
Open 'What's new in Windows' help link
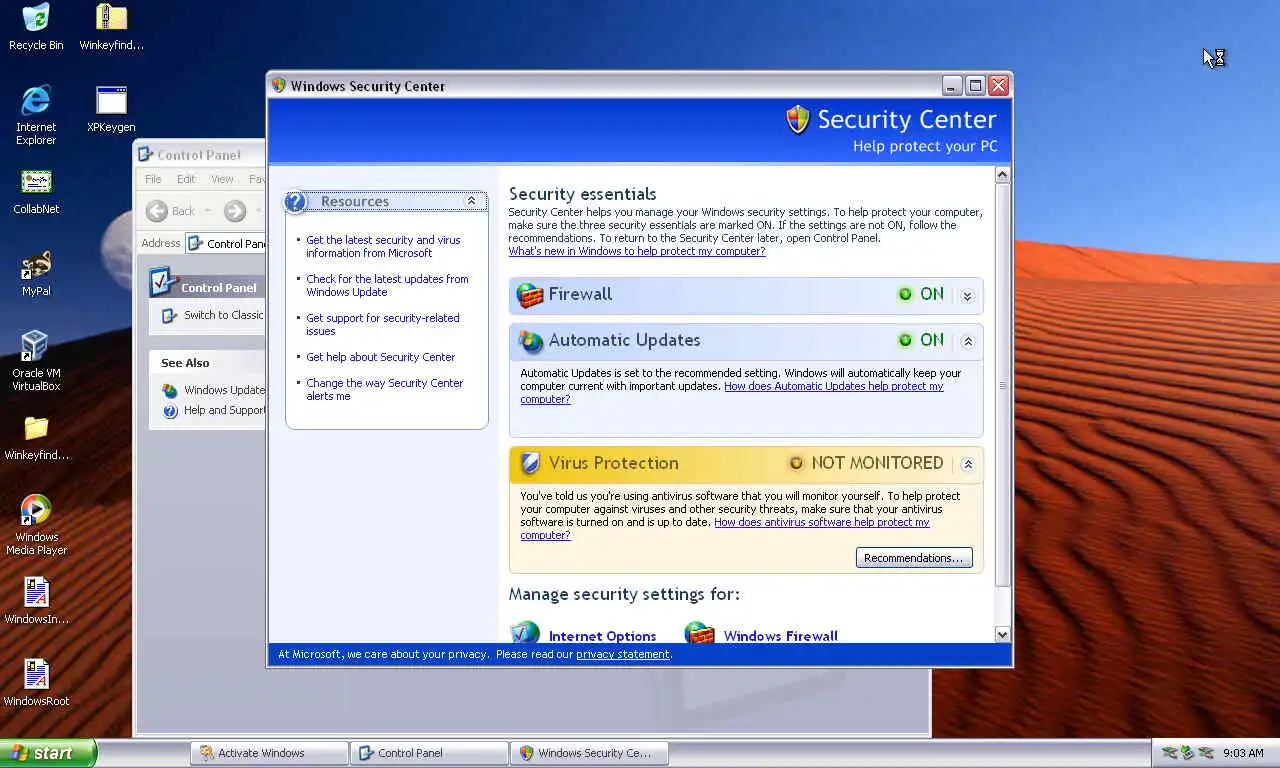(637, 252)
